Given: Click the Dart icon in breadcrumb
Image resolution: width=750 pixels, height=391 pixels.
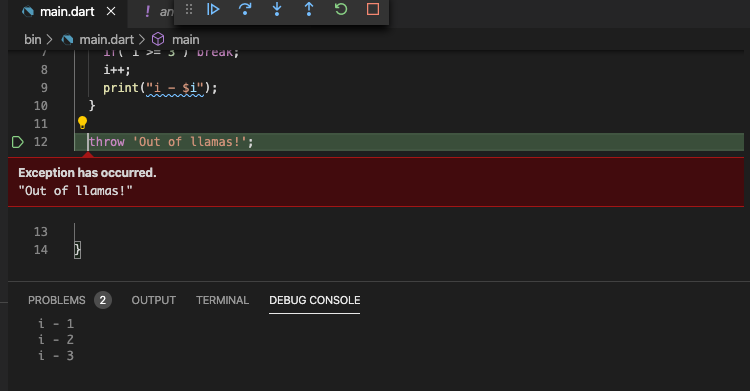Looking at the screenshot, I should tap(67, 39).
